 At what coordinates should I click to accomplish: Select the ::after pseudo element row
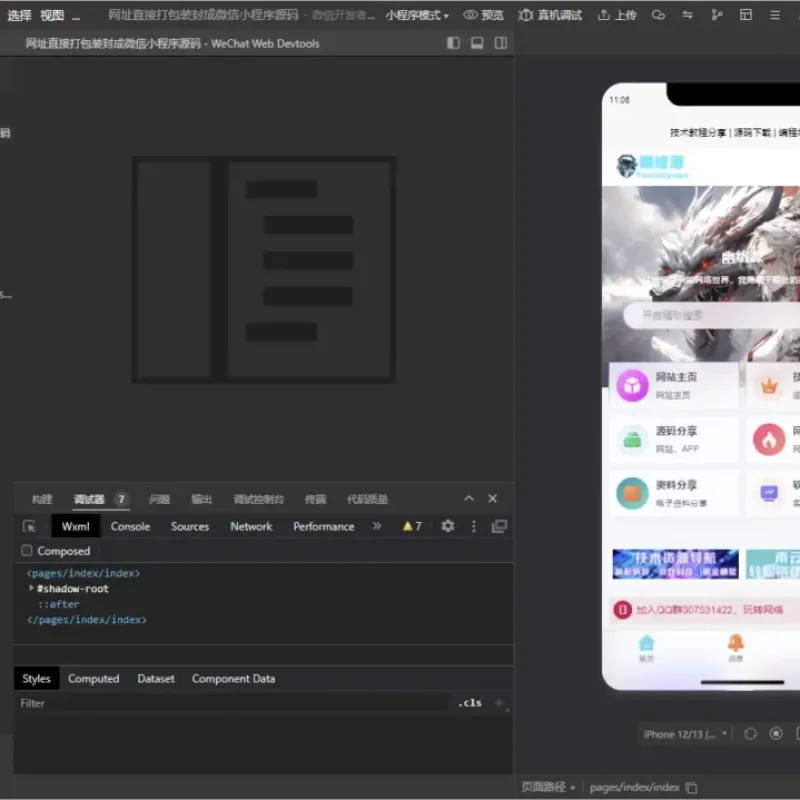59,604
